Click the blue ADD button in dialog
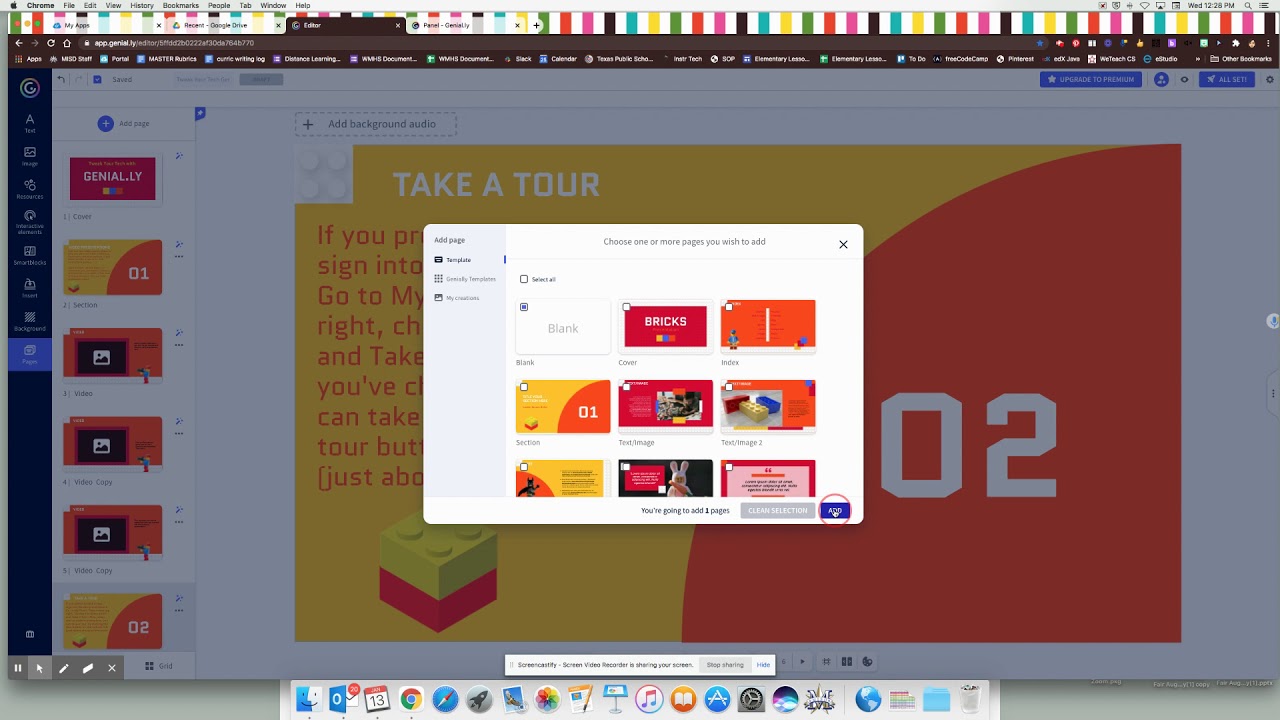Viewport: 1280px width, 720px height. click(834, 511)
